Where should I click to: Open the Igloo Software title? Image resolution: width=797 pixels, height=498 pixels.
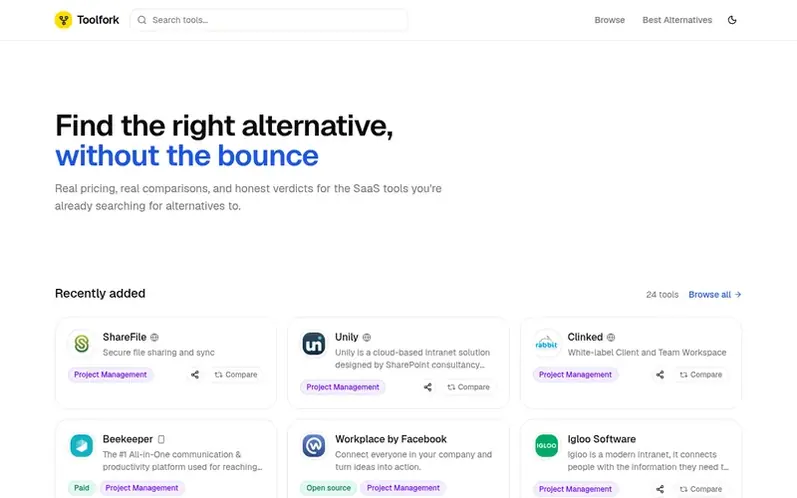click(x=601, y=439)
